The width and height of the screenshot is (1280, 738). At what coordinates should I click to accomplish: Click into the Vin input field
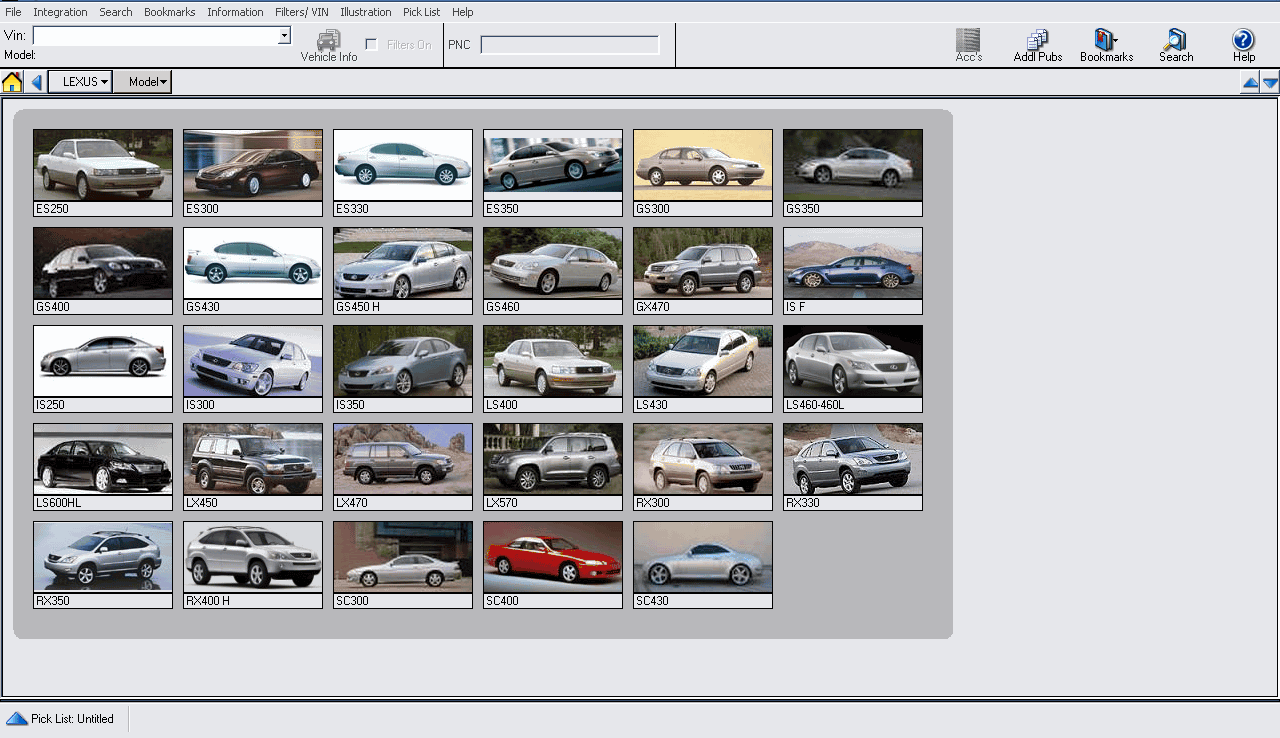155,36
